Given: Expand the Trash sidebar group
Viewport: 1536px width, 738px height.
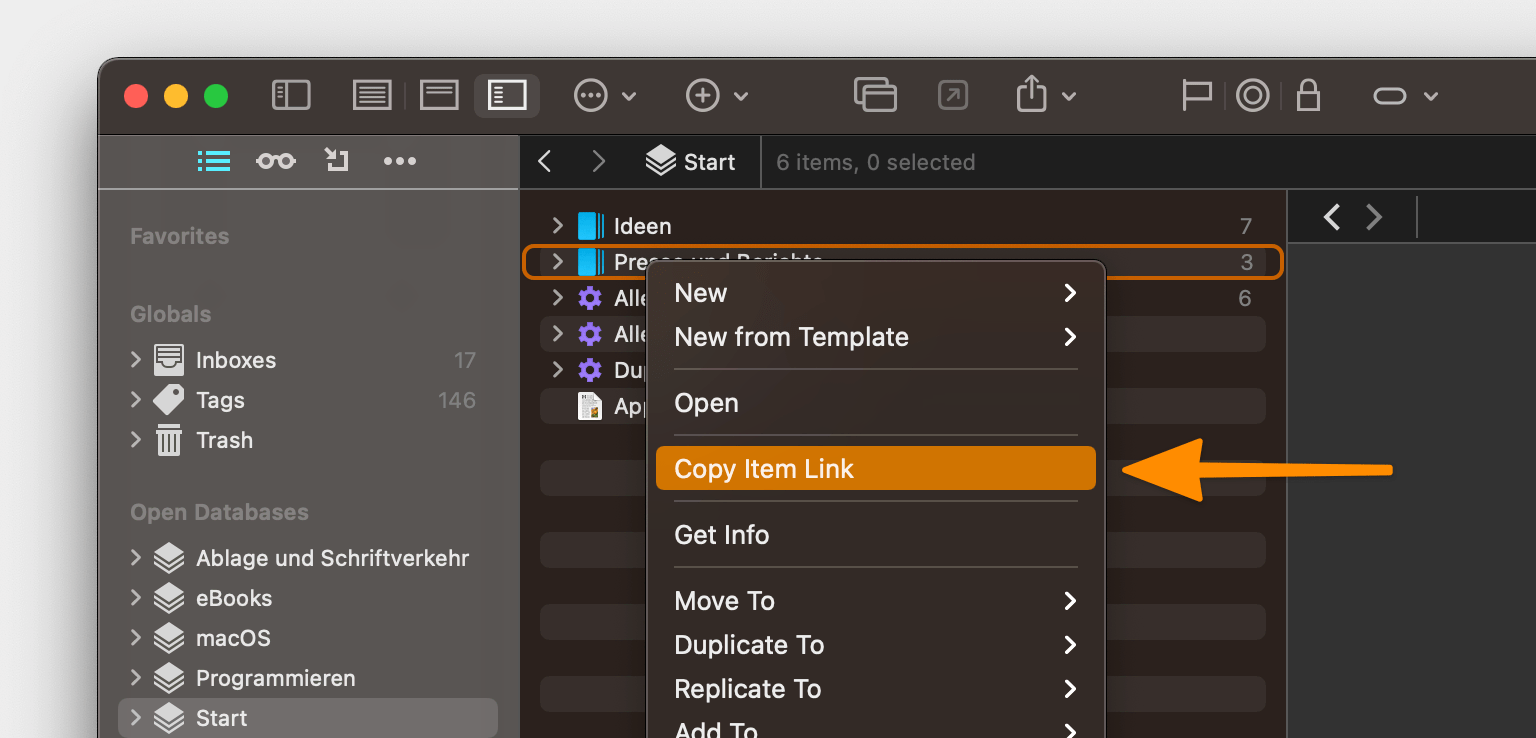Looking at the screenshot, I should click(136, 439).
